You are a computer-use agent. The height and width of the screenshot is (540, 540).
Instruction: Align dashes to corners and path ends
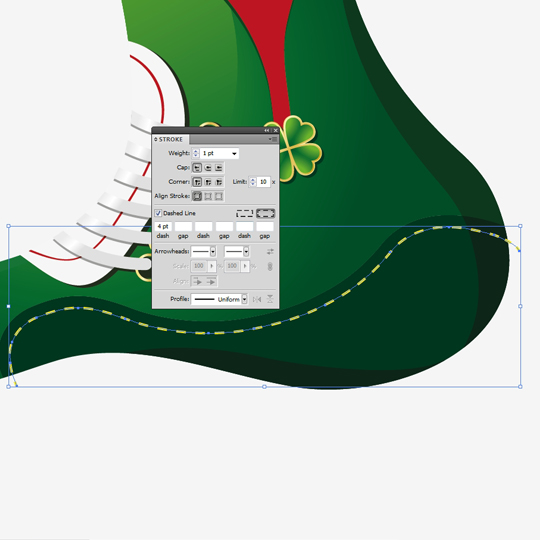click(266, 214)
